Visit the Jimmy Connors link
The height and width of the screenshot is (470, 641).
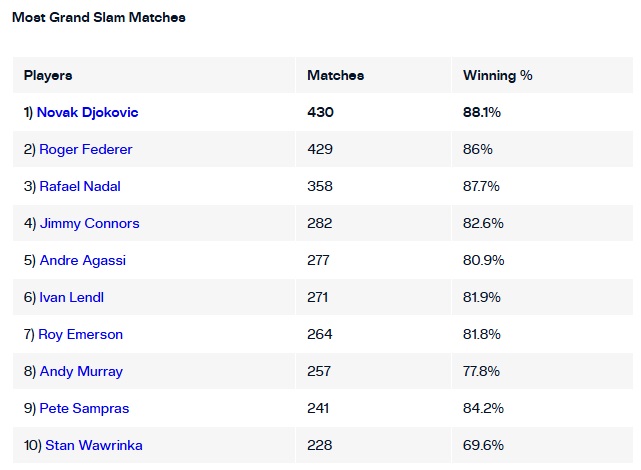[90, 224]
